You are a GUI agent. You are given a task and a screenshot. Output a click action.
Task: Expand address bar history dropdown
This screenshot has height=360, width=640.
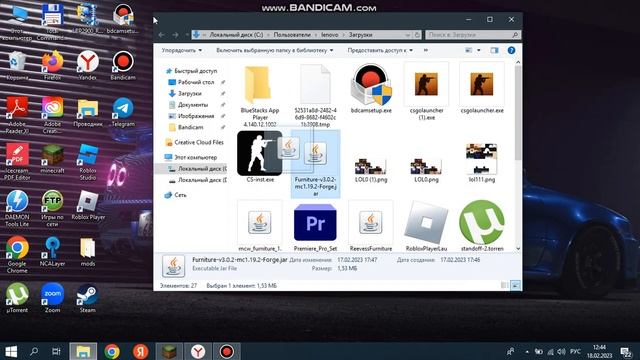coord(407,35)
